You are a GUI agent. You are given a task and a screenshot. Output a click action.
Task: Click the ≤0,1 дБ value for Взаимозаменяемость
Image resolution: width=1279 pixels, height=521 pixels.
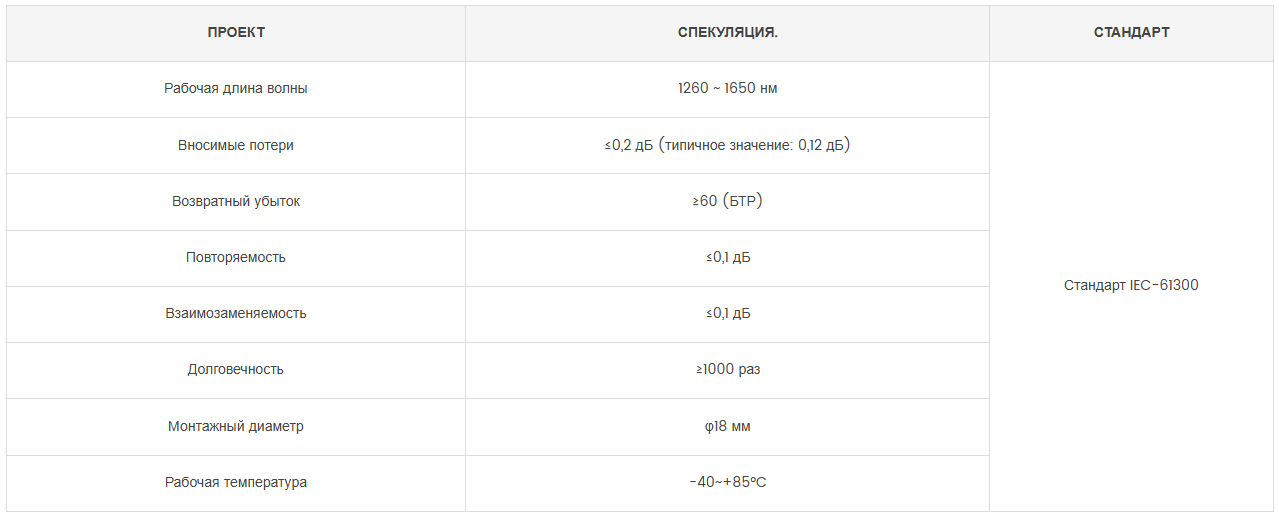tap(727, 313)
